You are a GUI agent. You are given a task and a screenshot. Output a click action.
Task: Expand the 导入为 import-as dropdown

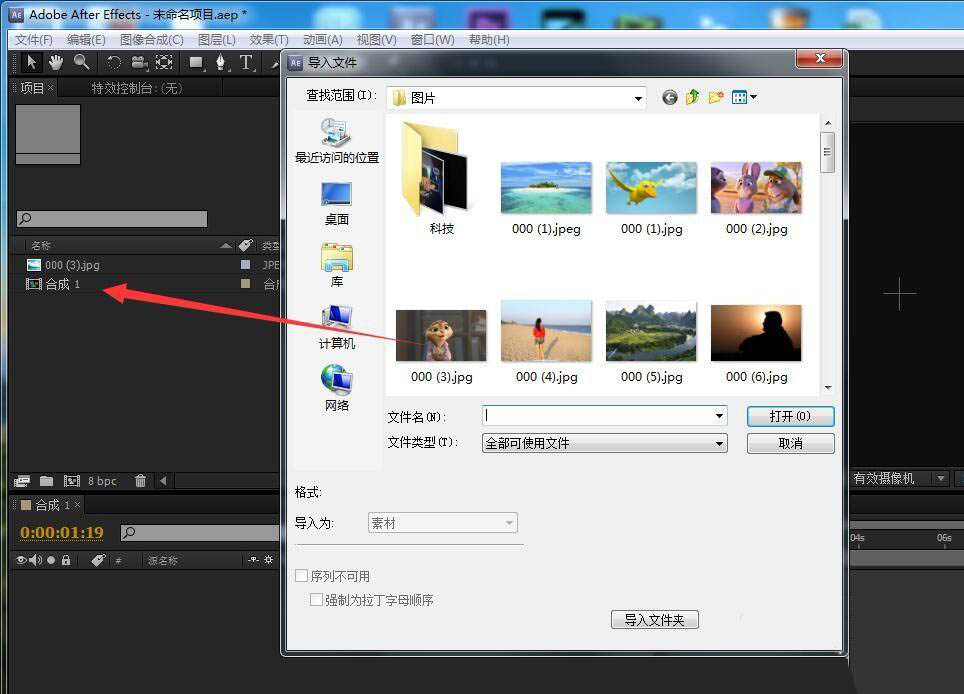(510, 522)
